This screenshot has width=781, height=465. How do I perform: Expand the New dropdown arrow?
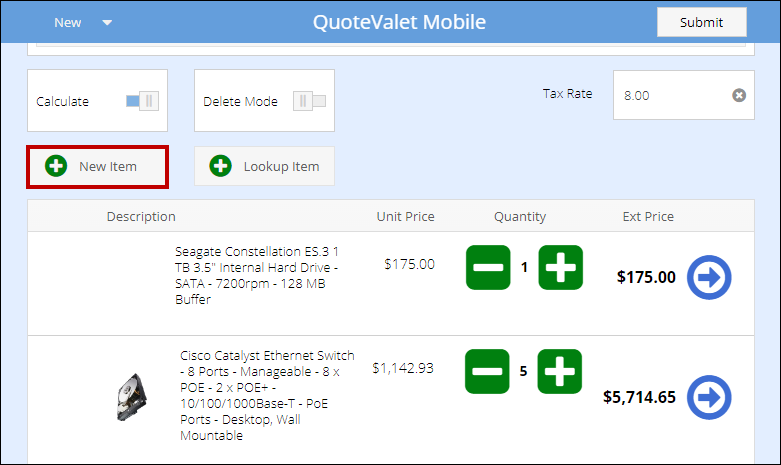click(x=108, y=23)
